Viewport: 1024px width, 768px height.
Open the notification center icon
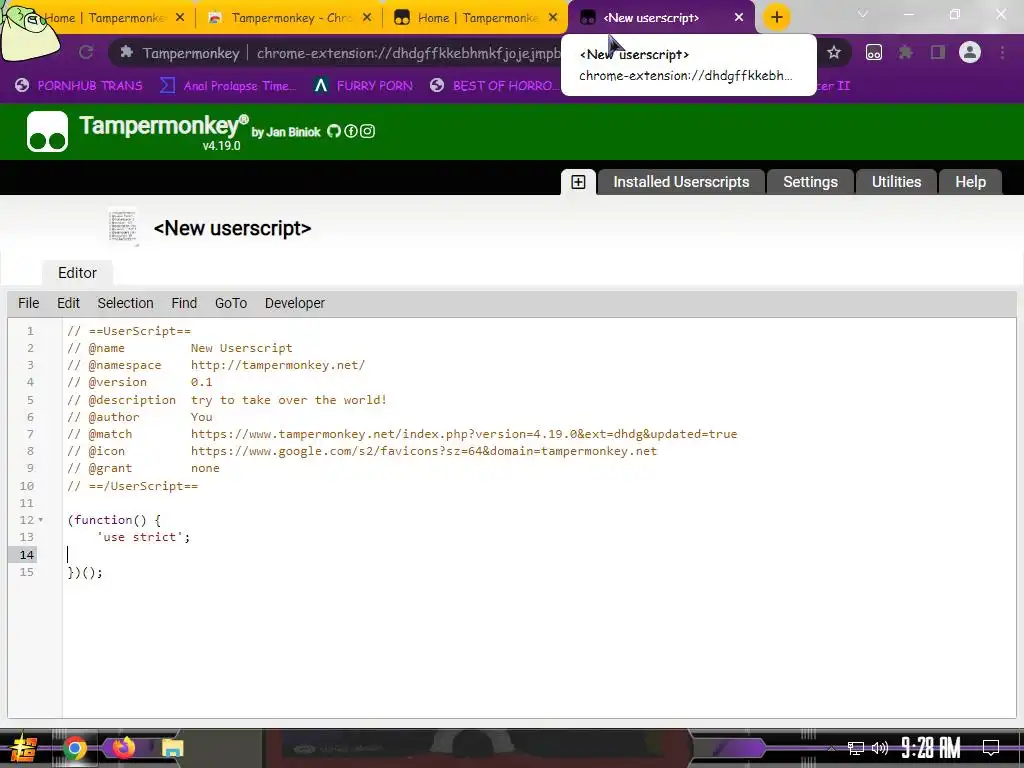pyautogui.click(x=991, y=747)
